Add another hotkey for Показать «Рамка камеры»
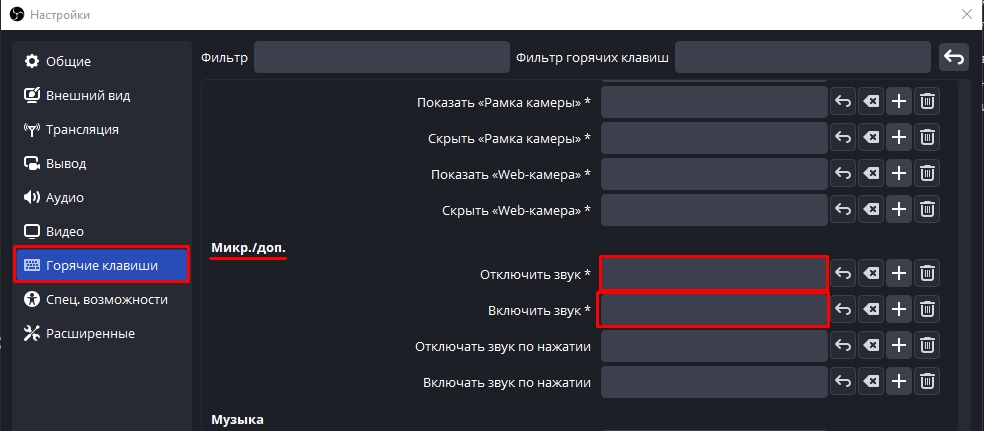This screenshot has width=984, height=431. click(899, 102)
